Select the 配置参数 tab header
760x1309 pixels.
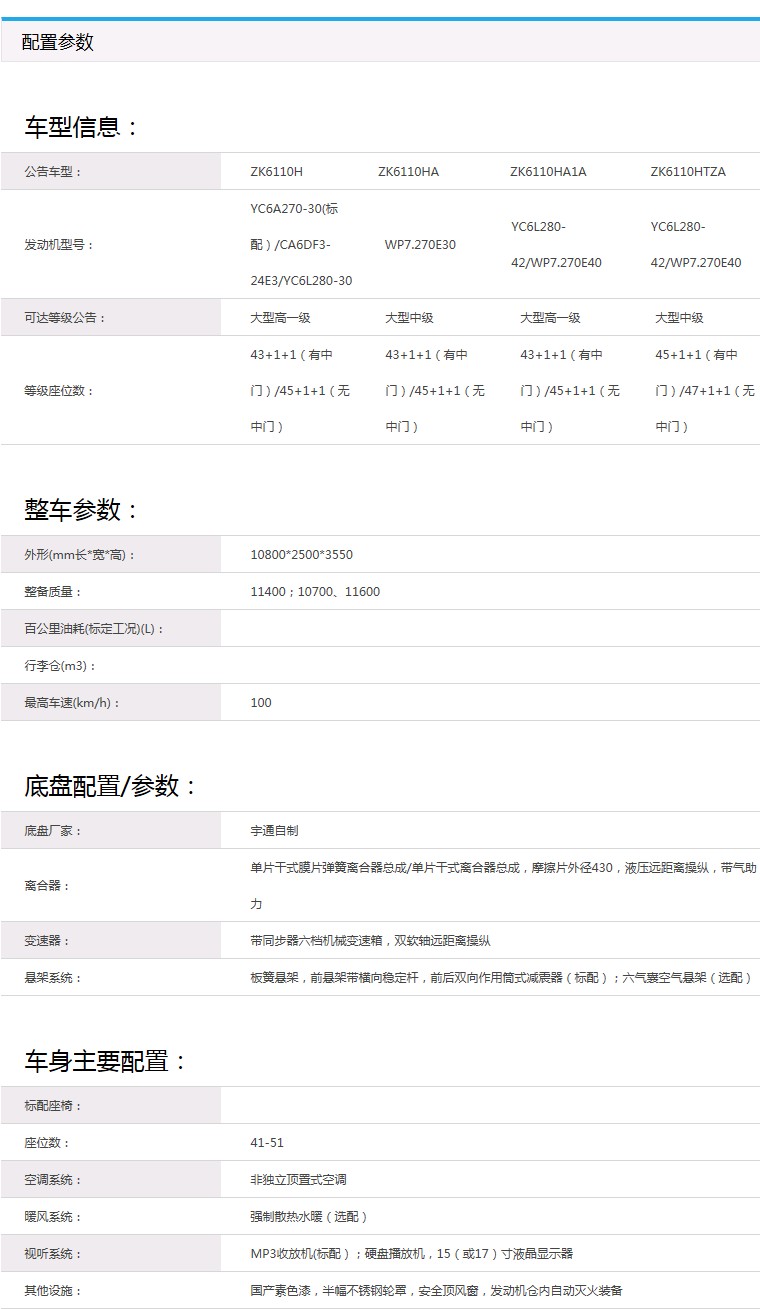[58, 42]
